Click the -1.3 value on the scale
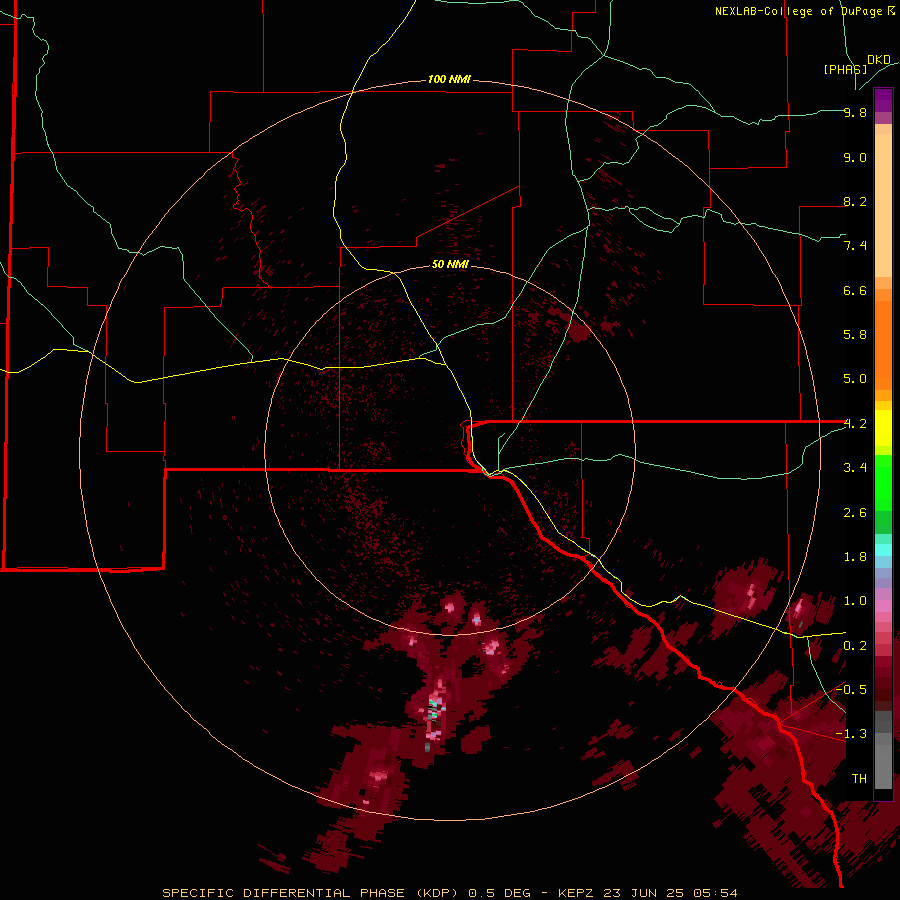Viewport: 900px width, 900px height. point(851,734)
